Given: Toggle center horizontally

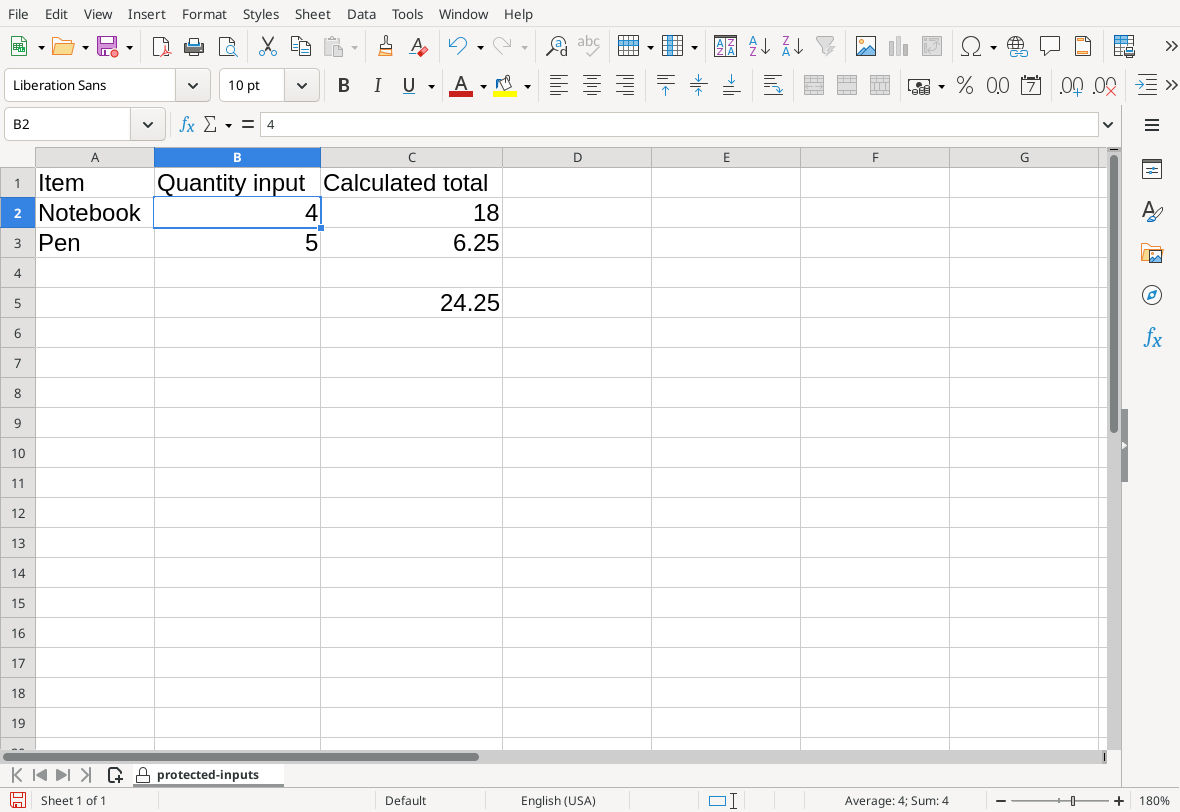Looking at the screenshot, I should click(x=592, y=86).
